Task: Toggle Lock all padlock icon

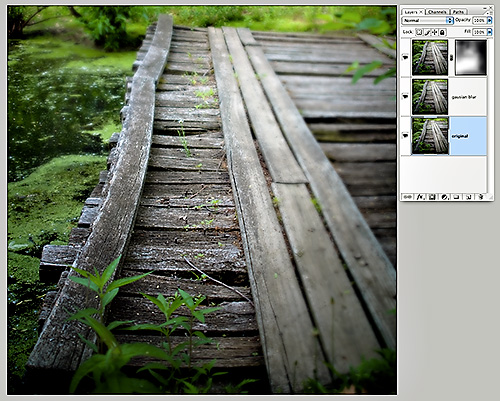Action: pyautogui.click(x=442, y=32)
